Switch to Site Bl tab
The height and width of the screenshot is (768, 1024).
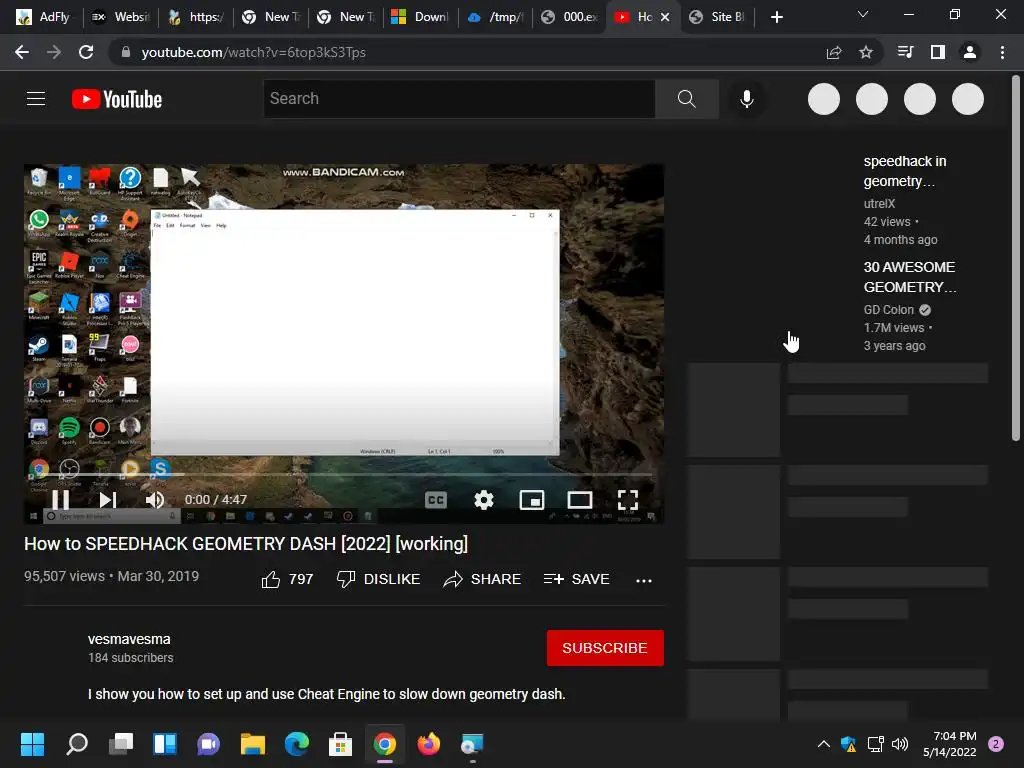[718, 17]
